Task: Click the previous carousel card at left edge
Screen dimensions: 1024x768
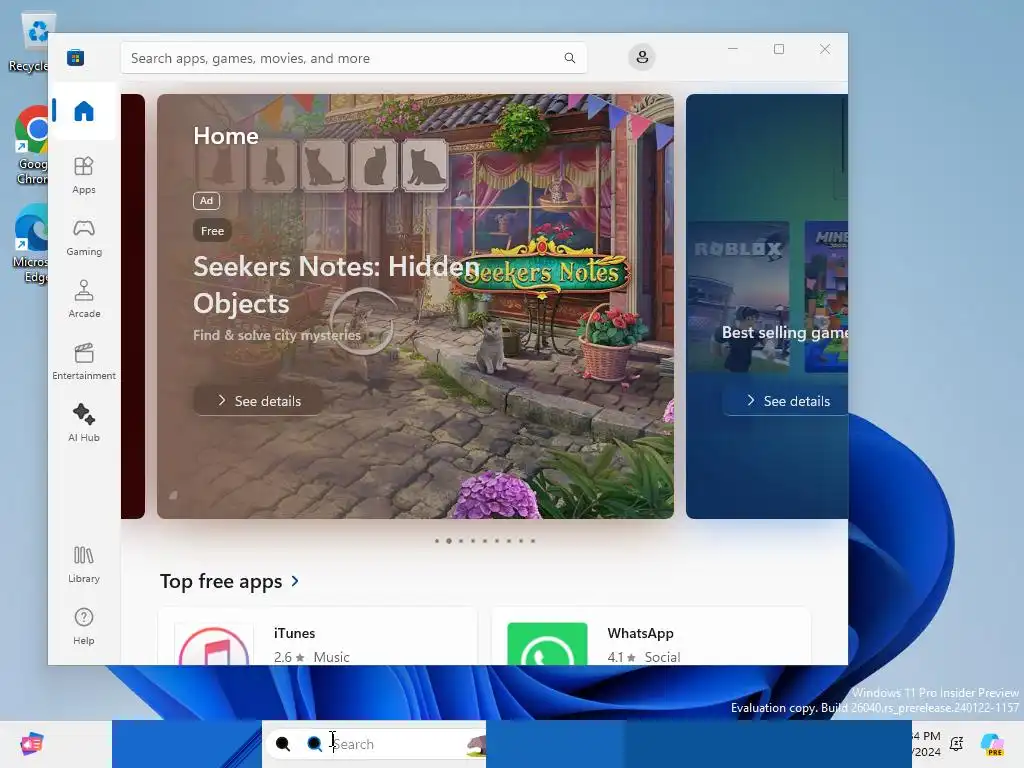Action: click(x=133, y=306)
